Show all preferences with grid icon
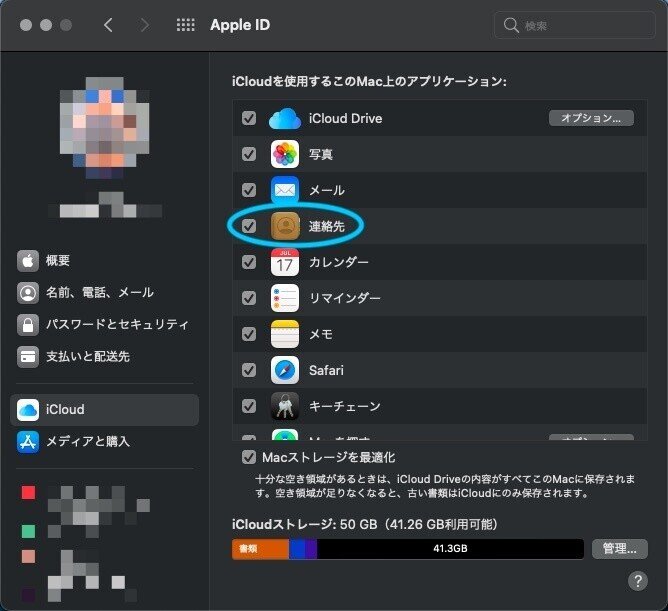 (186, 25)
